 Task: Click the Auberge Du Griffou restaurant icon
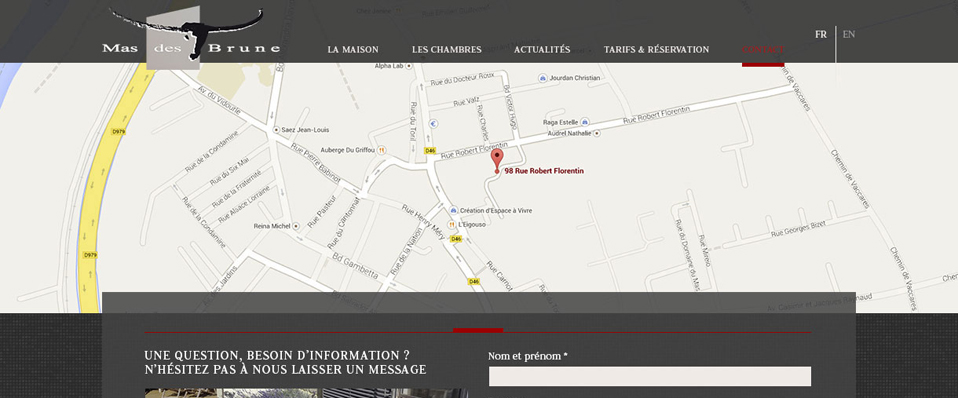click(x=381, y=150)
